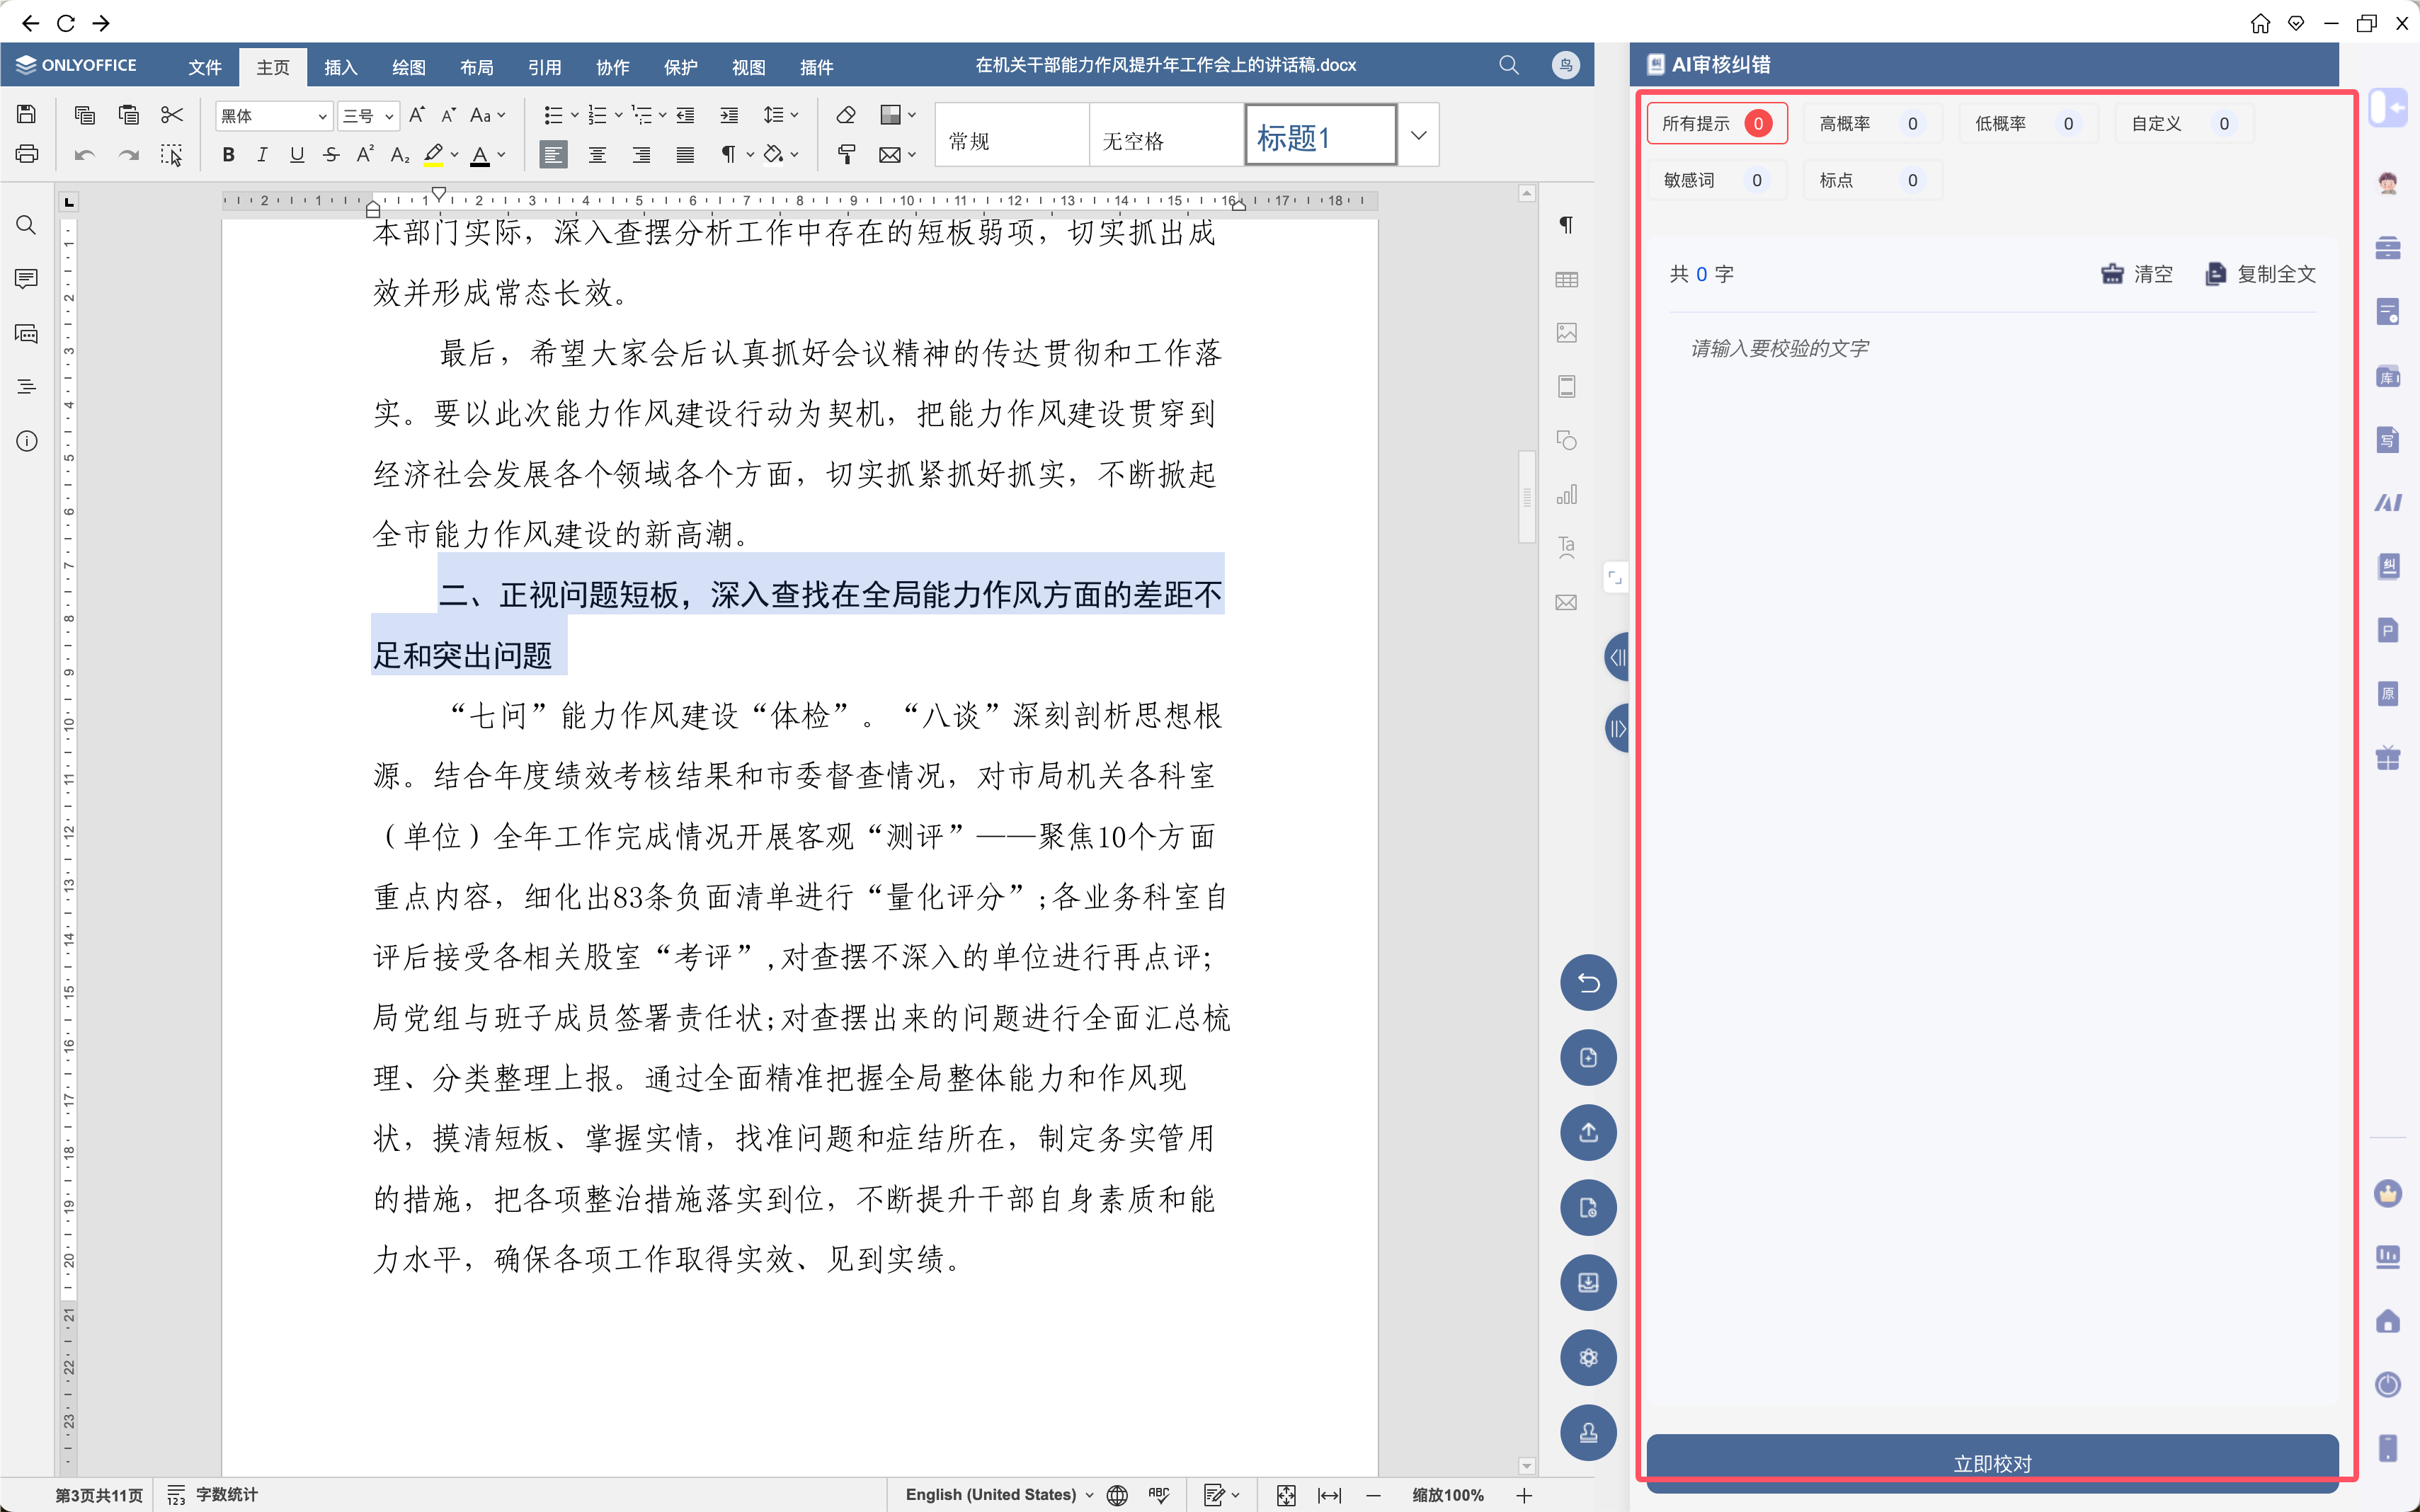
Task: Open the highlight color marker
Action: 433,155
